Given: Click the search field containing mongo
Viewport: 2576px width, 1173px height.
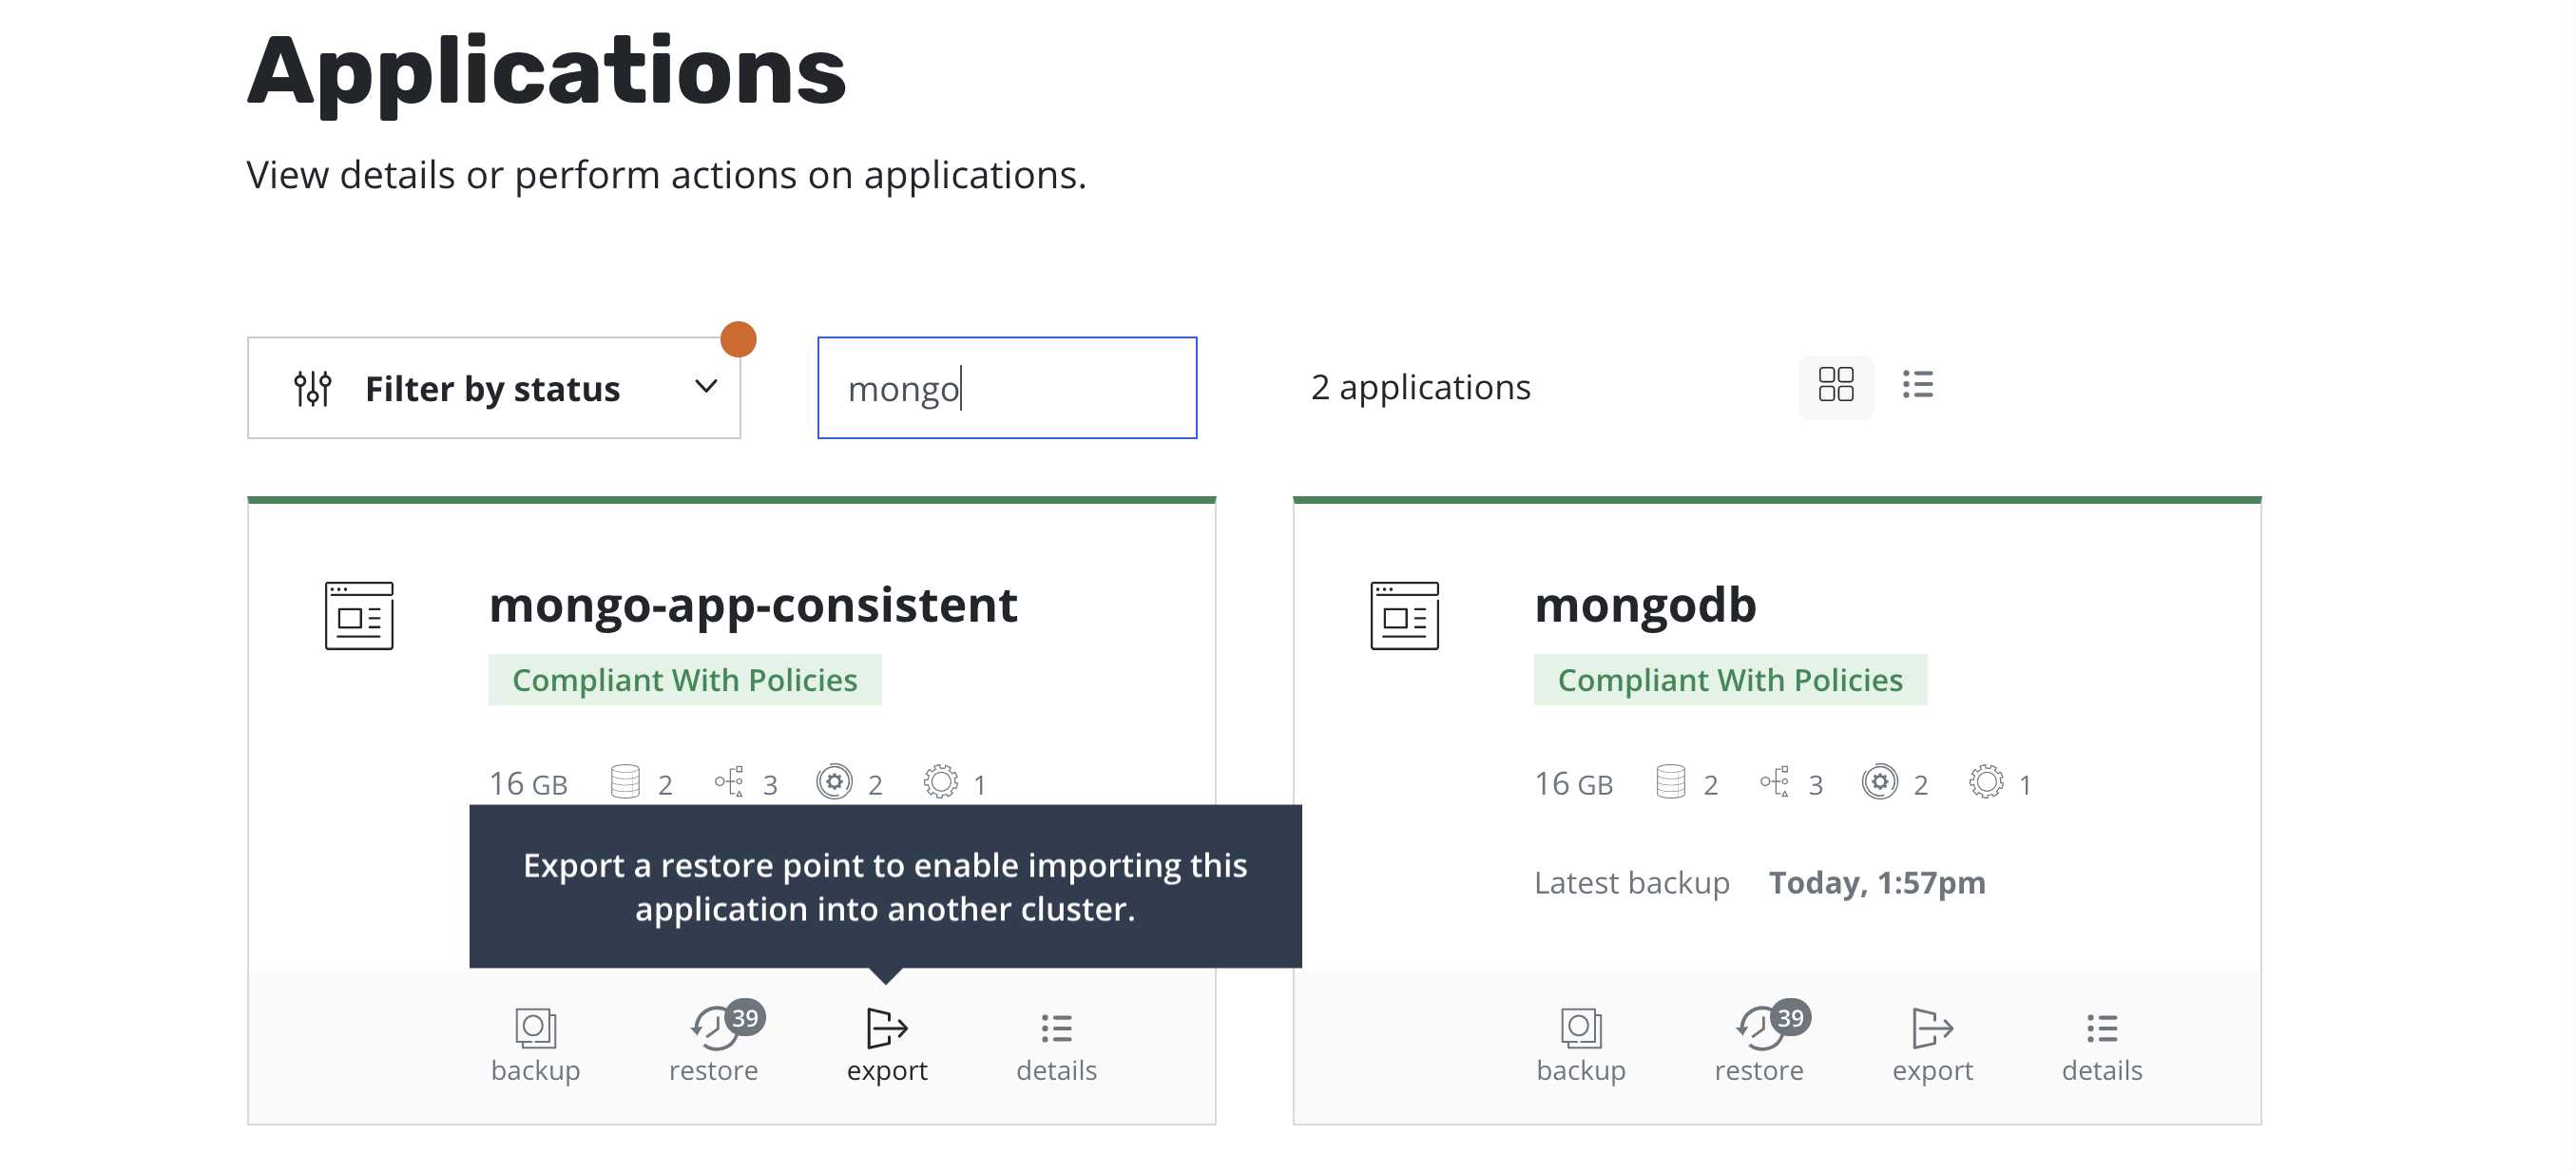Looking at the screenshot, I should 1006,388.
